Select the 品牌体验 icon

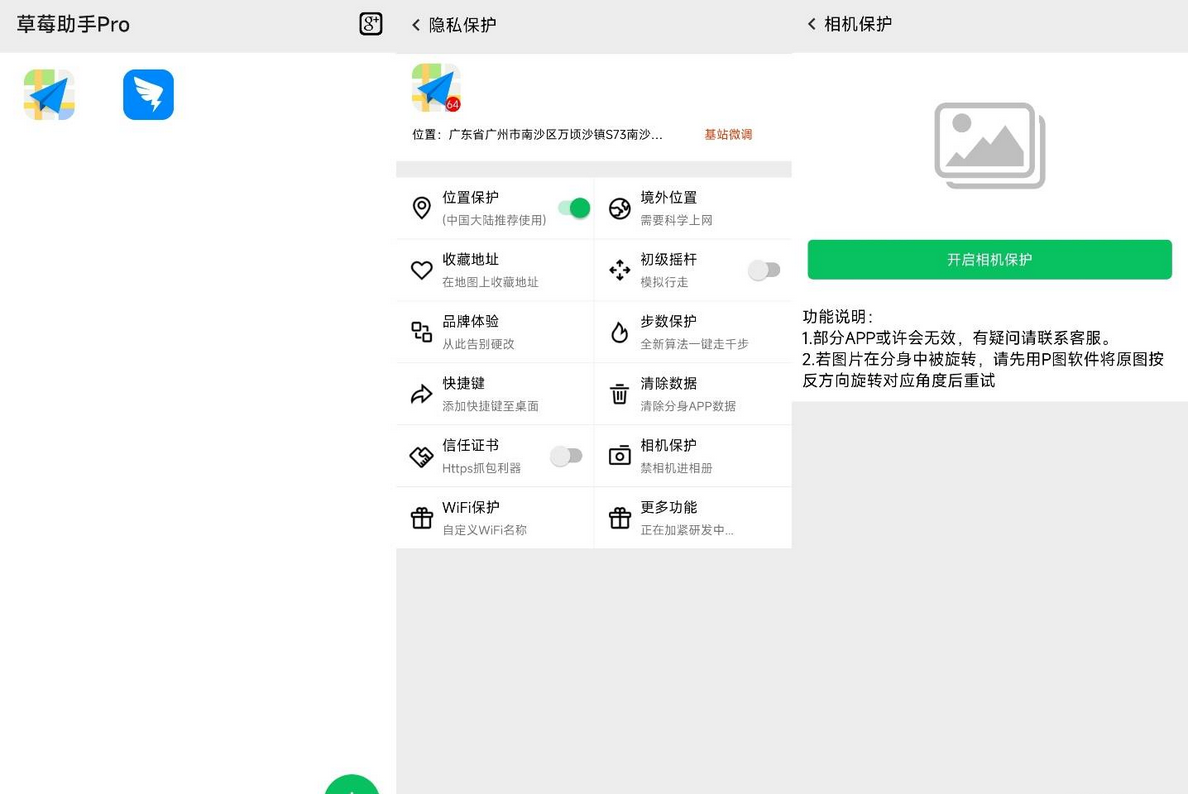point(421,331)
